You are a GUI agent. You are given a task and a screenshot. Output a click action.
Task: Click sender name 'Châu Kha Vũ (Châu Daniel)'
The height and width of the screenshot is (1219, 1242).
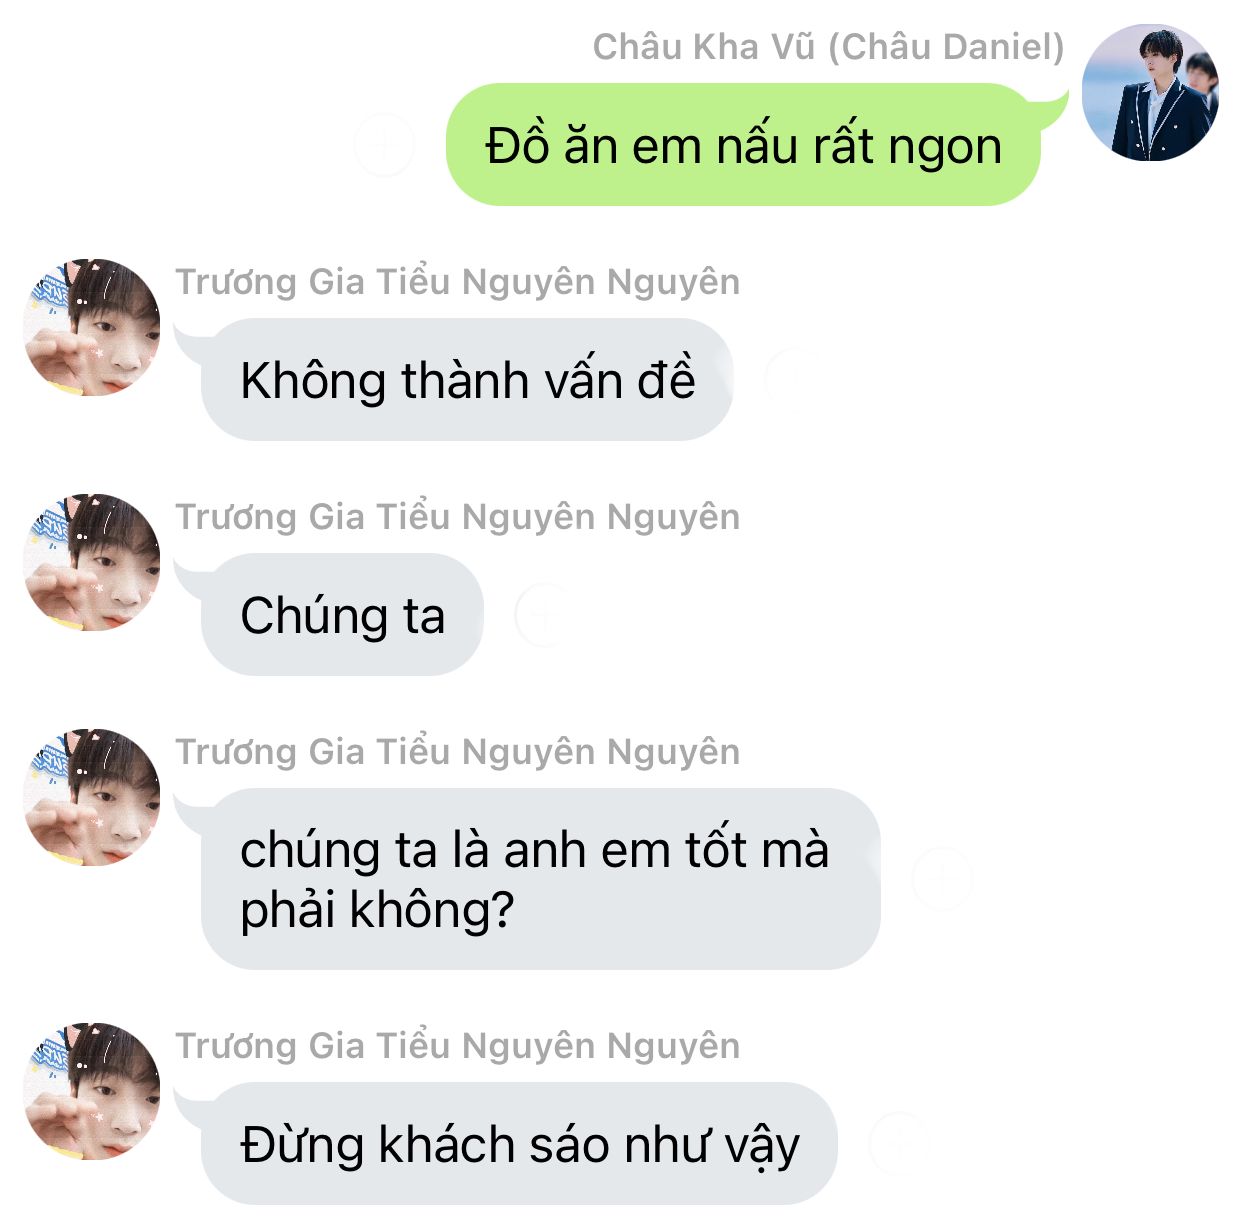point(828,47)
